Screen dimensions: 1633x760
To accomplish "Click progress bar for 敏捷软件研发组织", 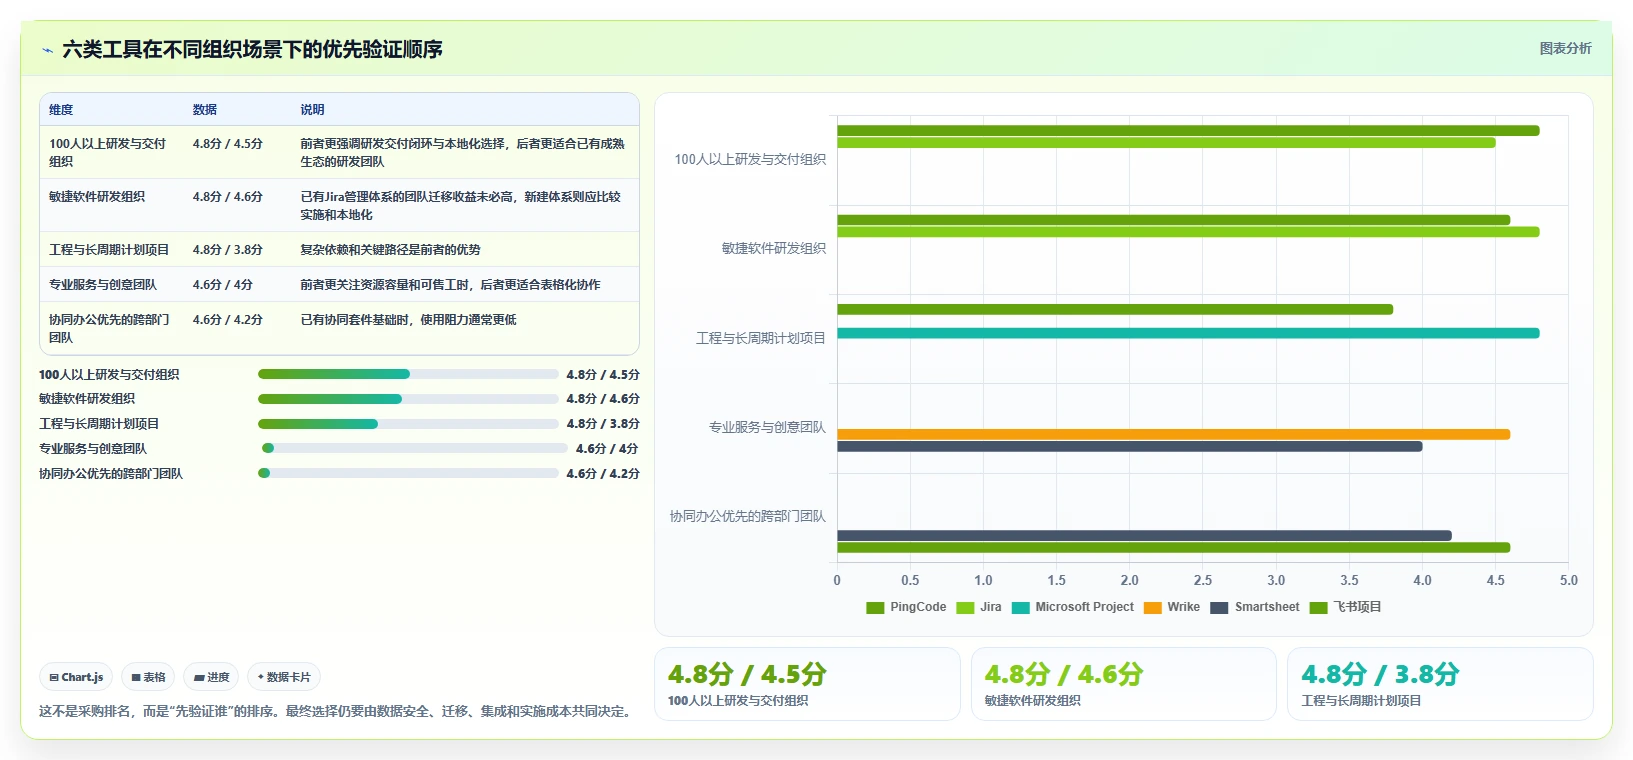I will click(x=408, y=399).
